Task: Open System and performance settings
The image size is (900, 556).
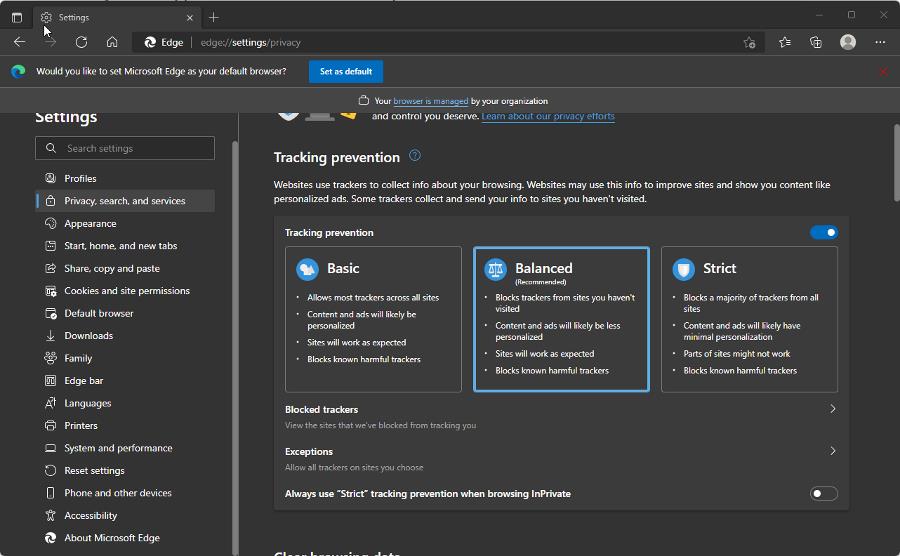Action: (125, 448)
